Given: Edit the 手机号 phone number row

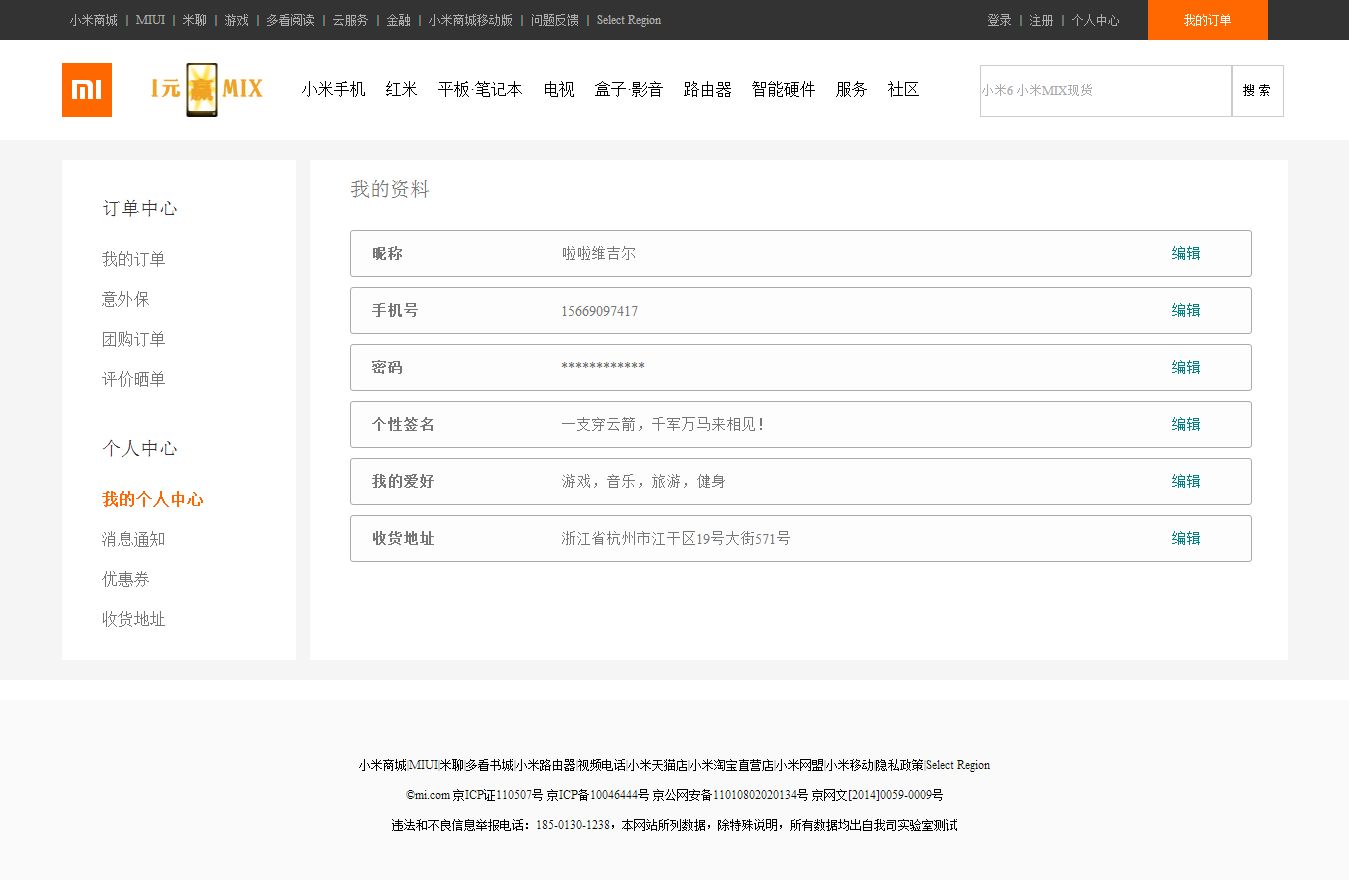Looking at the screenshot, I should [x=1186, y=311].
